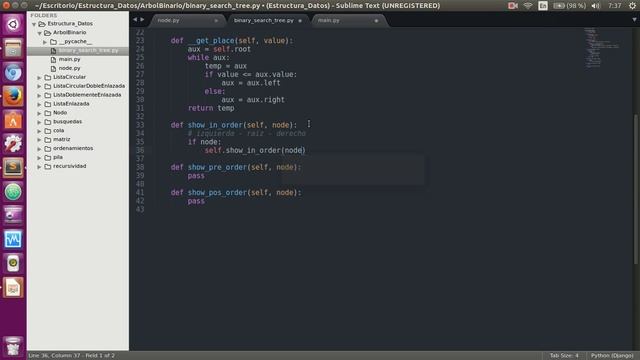Go to next tab with right arrow

(142, 20)
